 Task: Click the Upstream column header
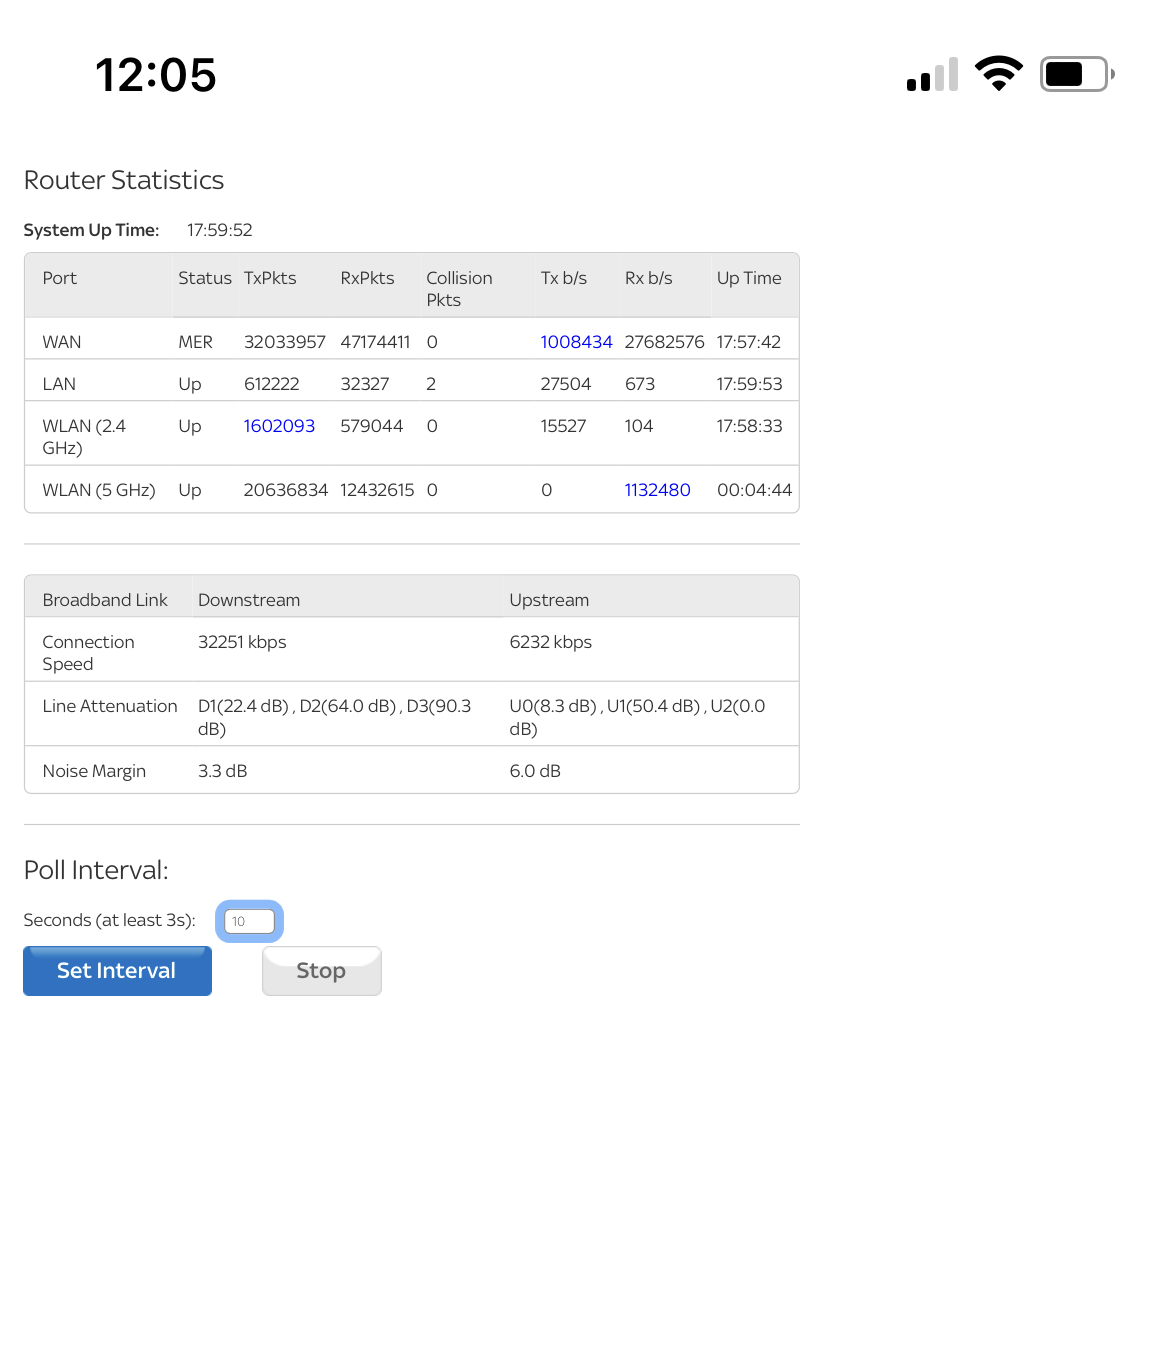pyautogui.click(x=549, y=600)
